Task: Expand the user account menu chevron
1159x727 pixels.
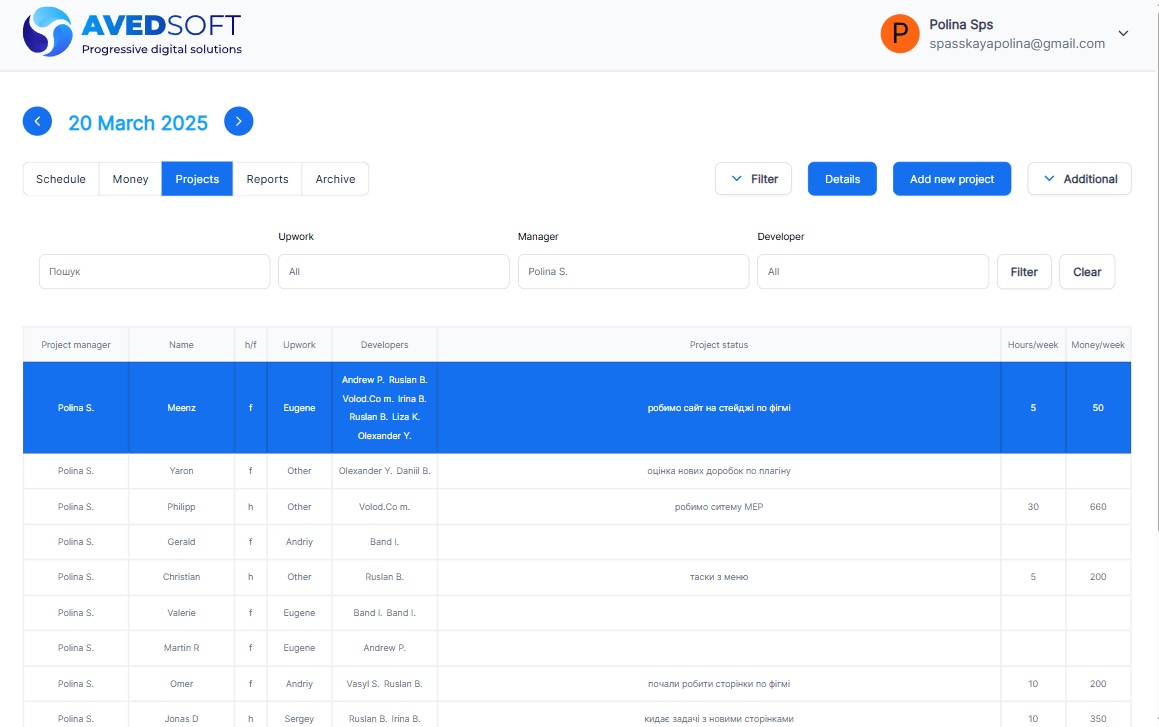Action: [1123, 33]
